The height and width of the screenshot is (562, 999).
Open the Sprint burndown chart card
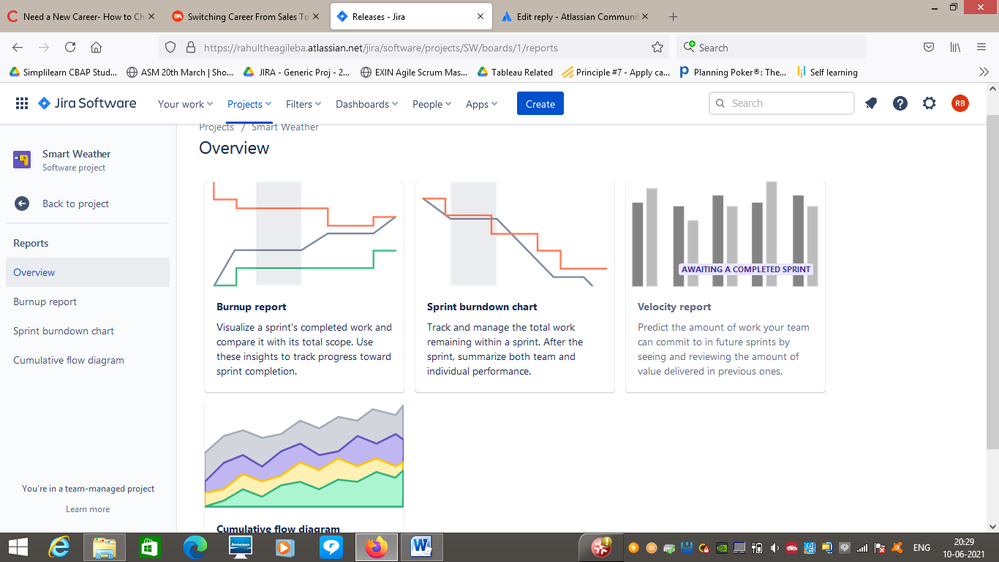pyautogui.click(x=515, y=287)
